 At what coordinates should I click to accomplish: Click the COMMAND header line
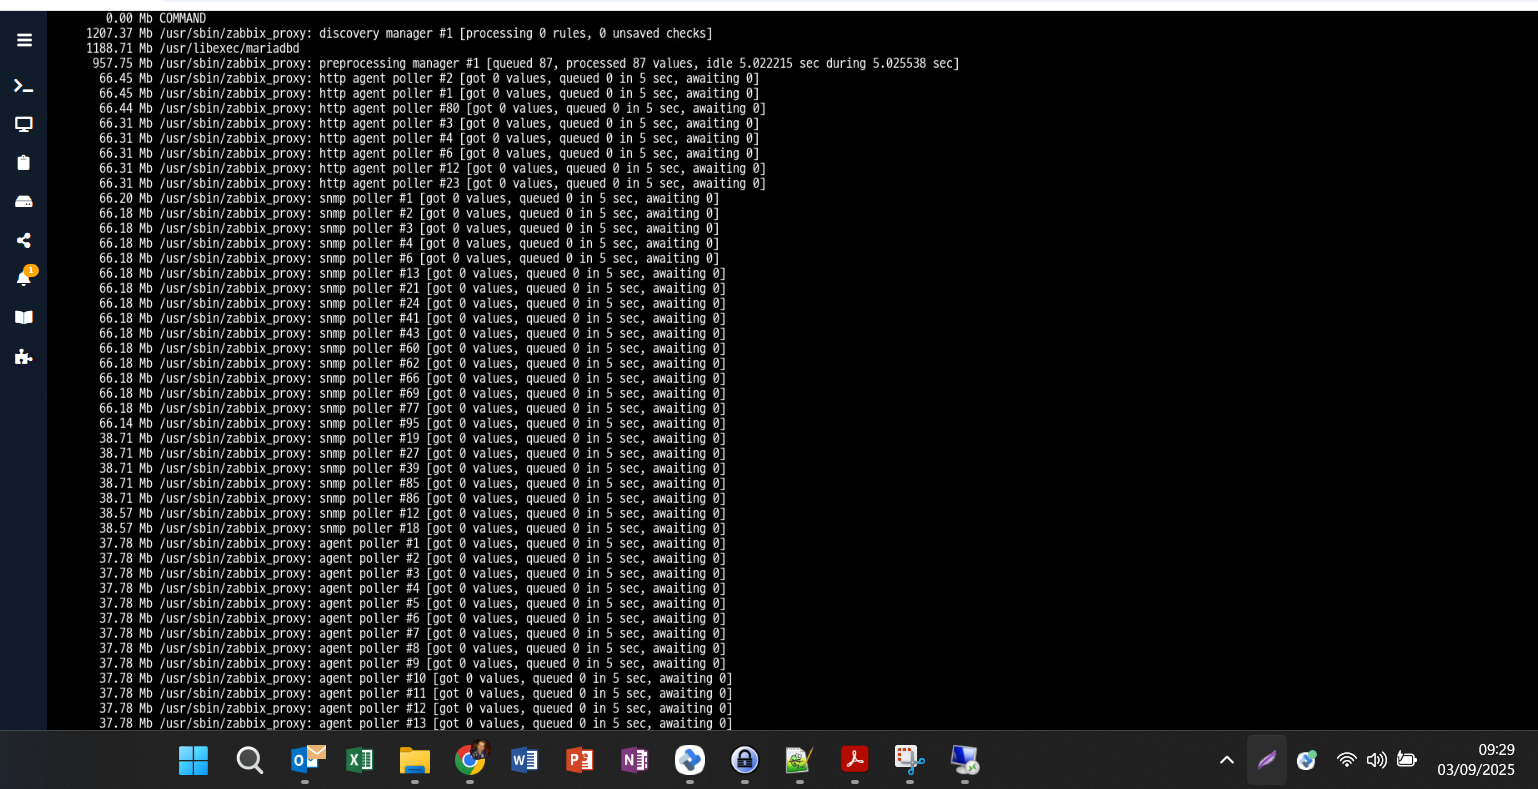tap(155, 18)
